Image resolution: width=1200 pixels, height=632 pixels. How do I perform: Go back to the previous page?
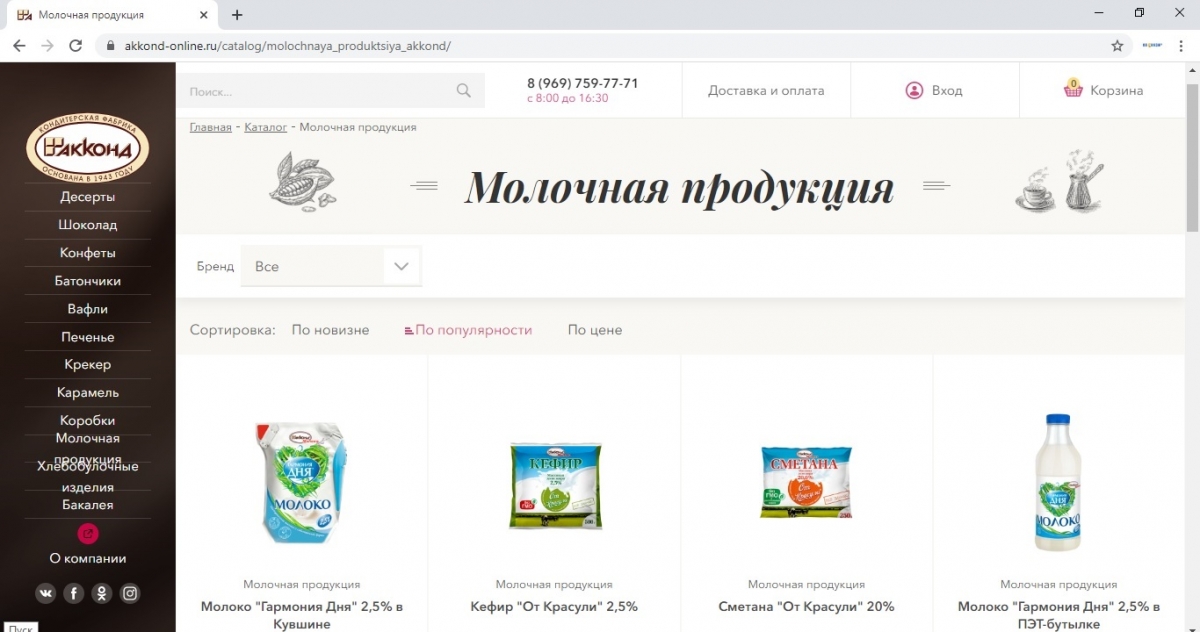tap(19, 46)
